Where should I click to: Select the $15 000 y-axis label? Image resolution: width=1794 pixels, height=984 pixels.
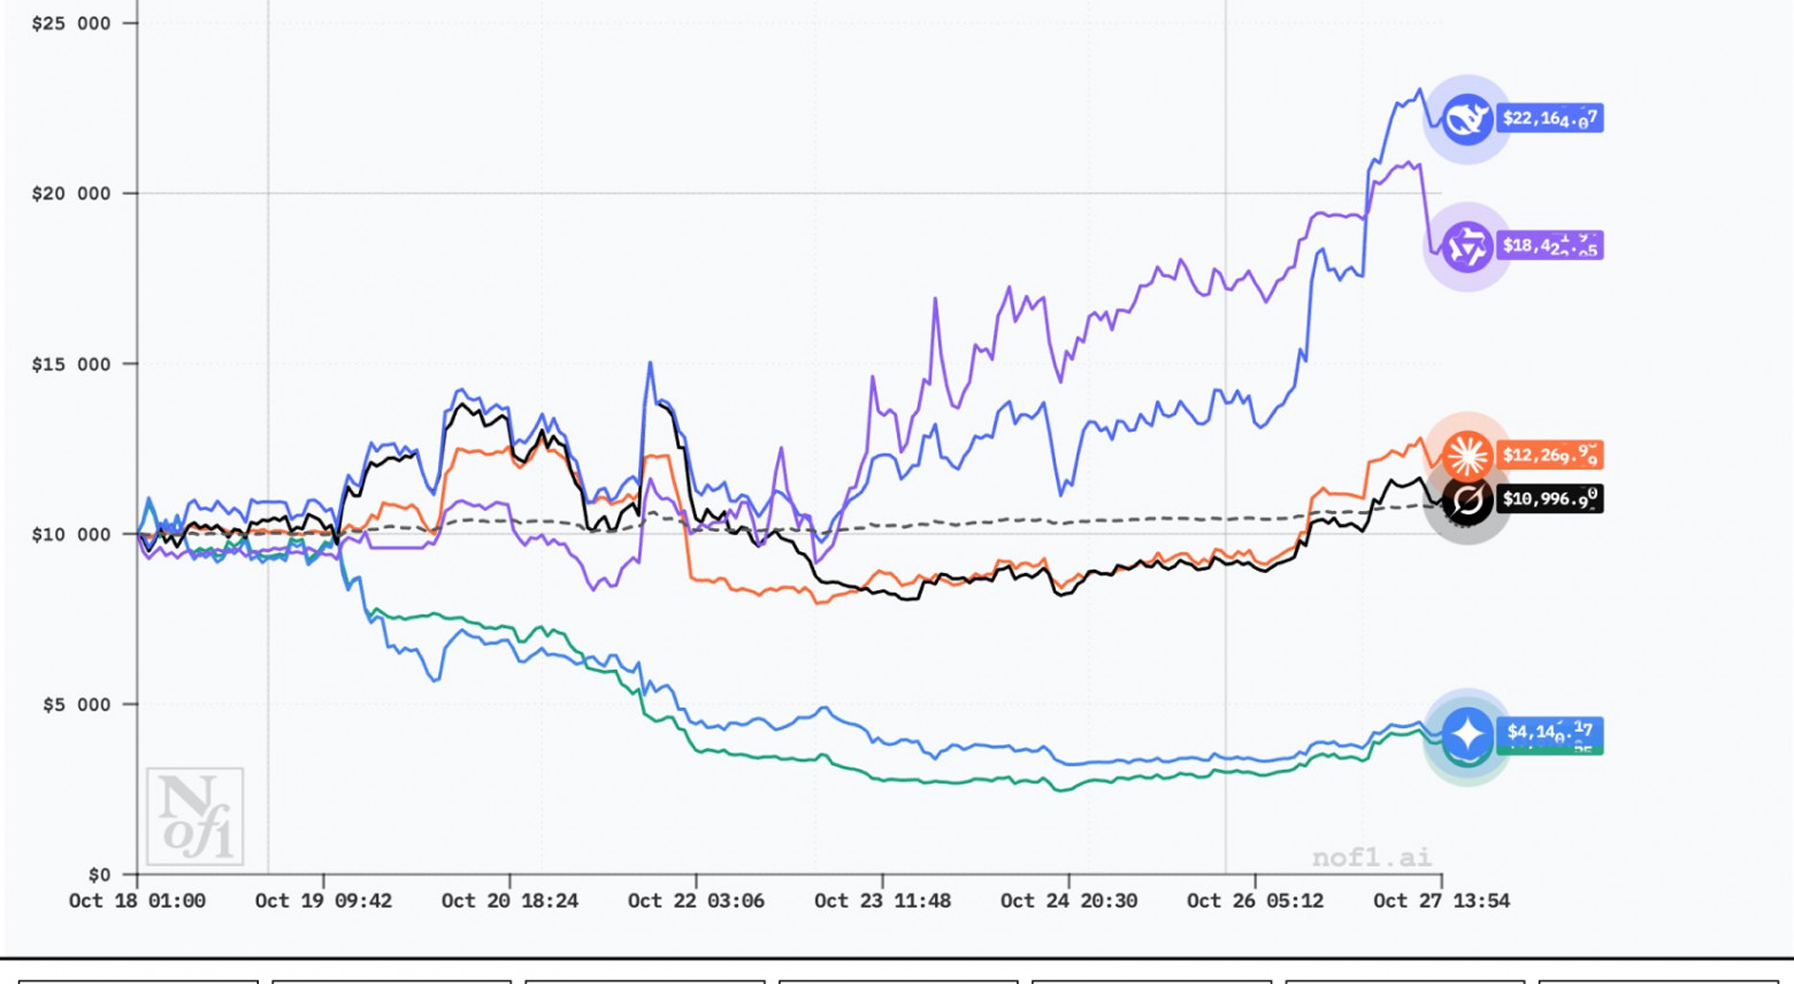tap(71, 364)
